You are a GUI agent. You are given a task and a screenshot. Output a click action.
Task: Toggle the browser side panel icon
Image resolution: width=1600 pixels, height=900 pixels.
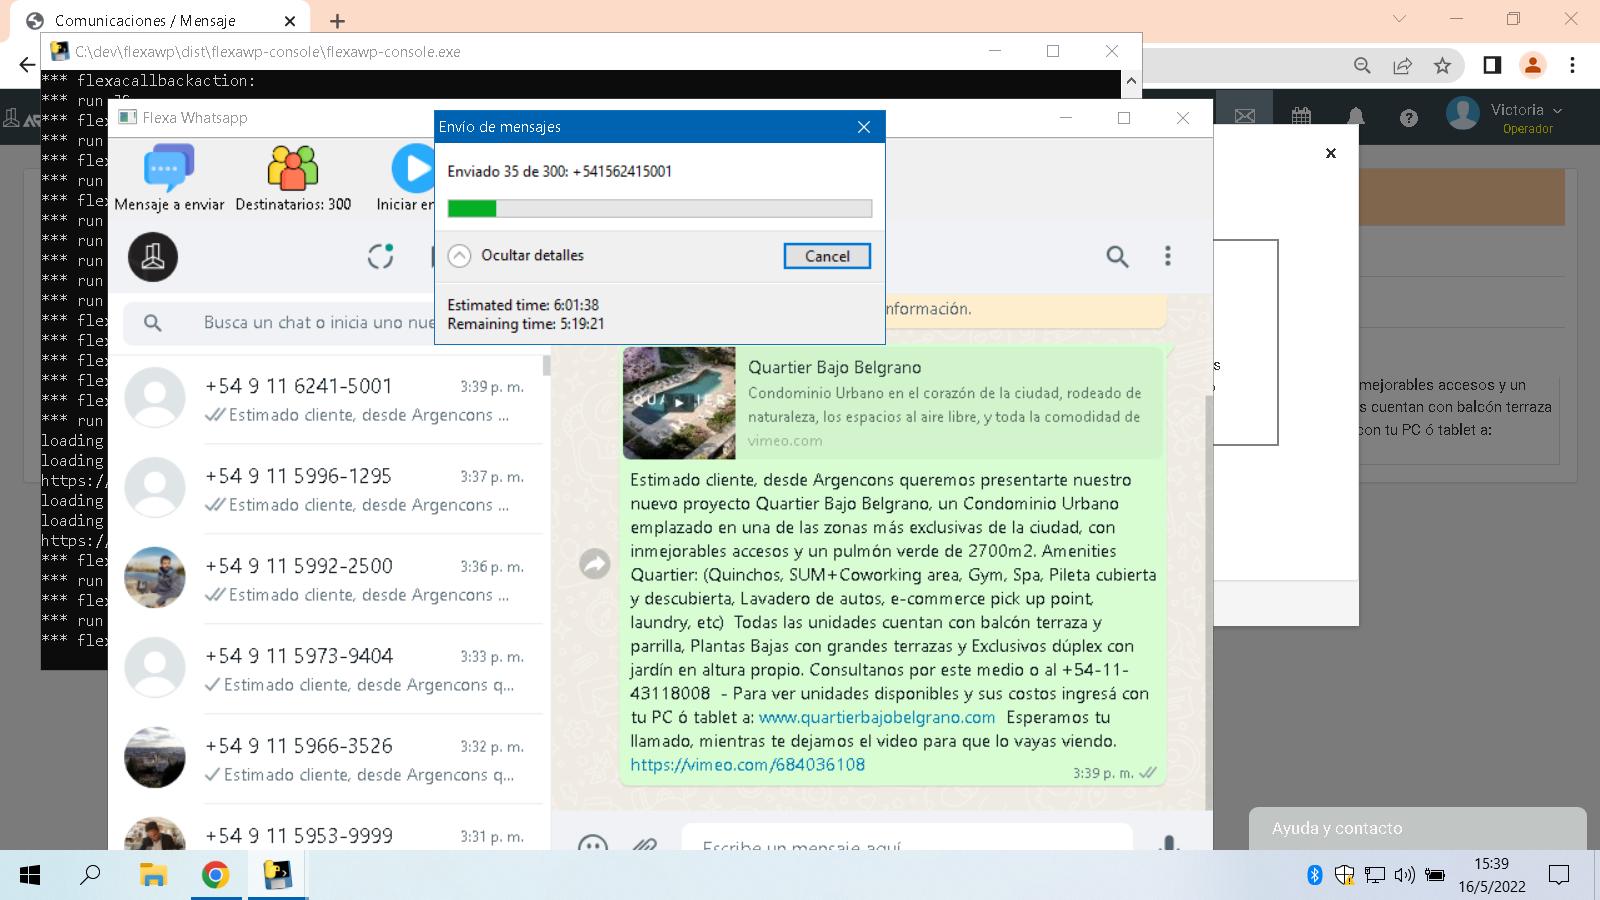[1492, 65]
